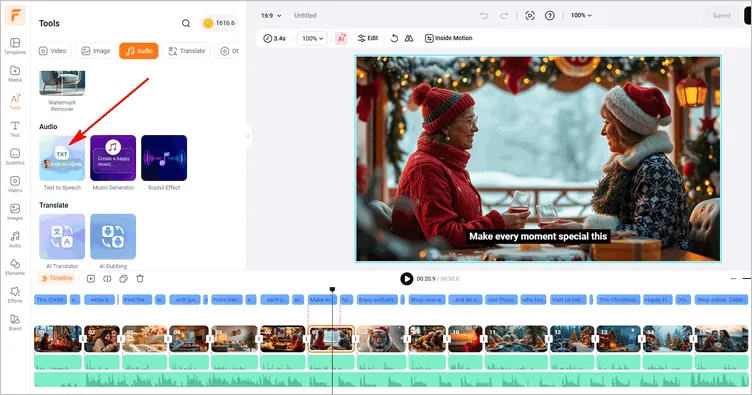
Task: Select the 'Enjoy exclusiv...' subtitle clip
Action: (x=377, y=300)
